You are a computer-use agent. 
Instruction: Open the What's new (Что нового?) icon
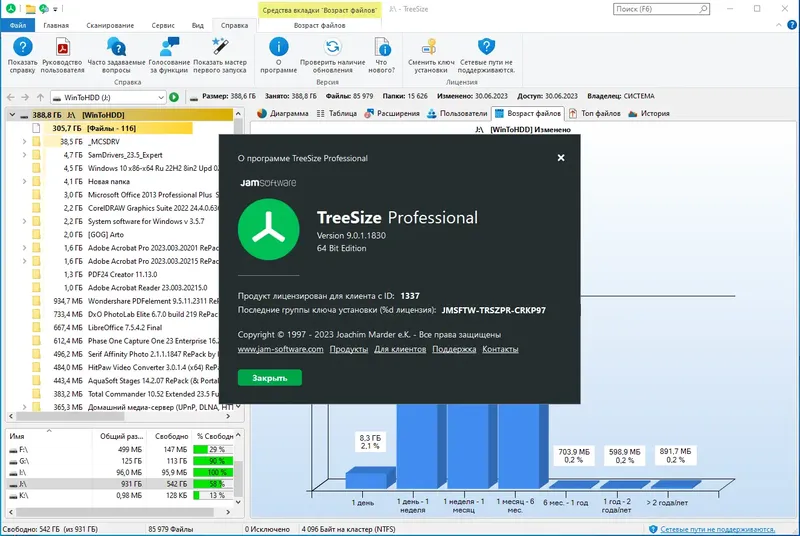pyautogui.click(x=382, y=47)
